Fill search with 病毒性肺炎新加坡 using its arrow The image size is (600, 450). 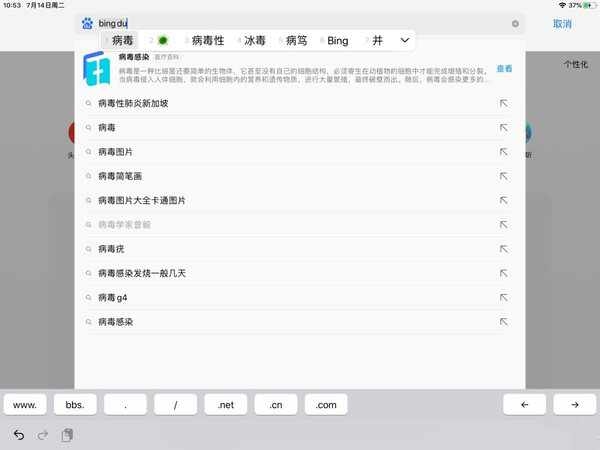click(x=504, y=103)
